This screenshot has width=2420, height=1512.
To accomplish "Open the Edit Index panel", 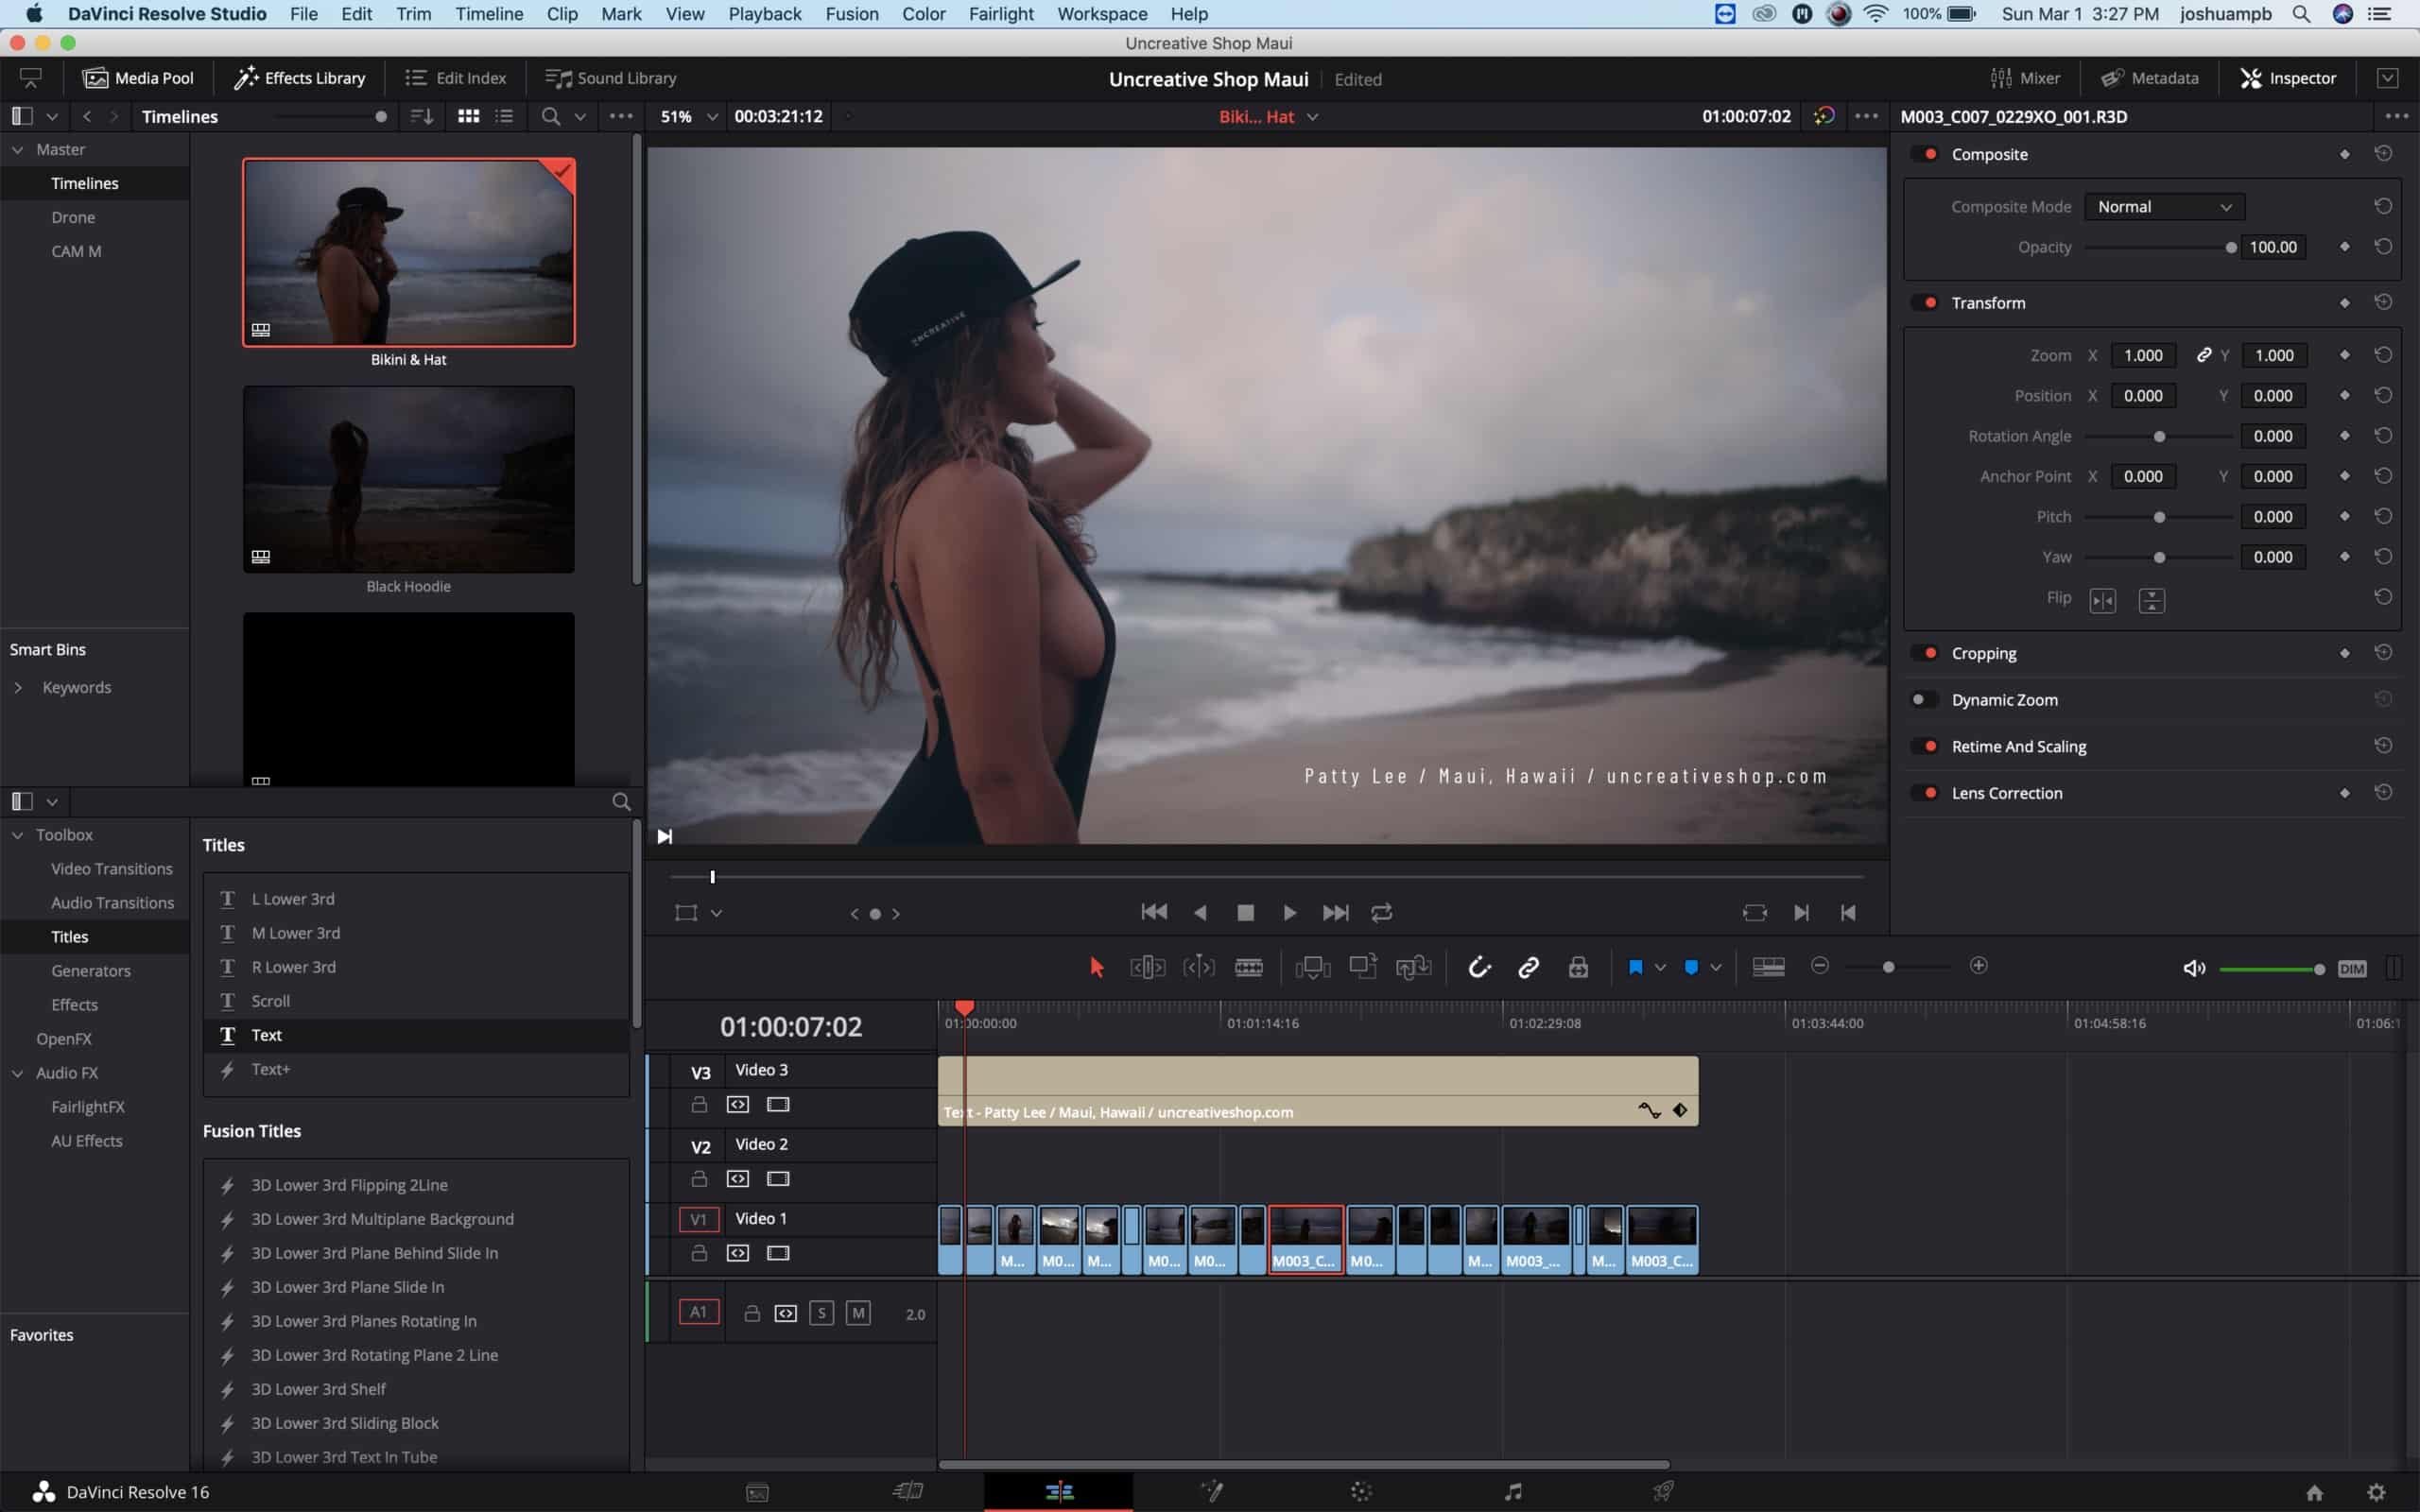I will (455, 78).
